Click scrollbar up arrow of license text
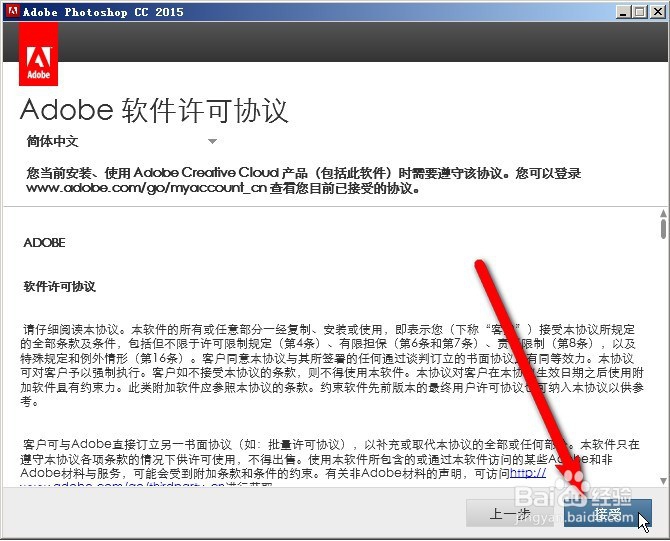 pos(663,213)
